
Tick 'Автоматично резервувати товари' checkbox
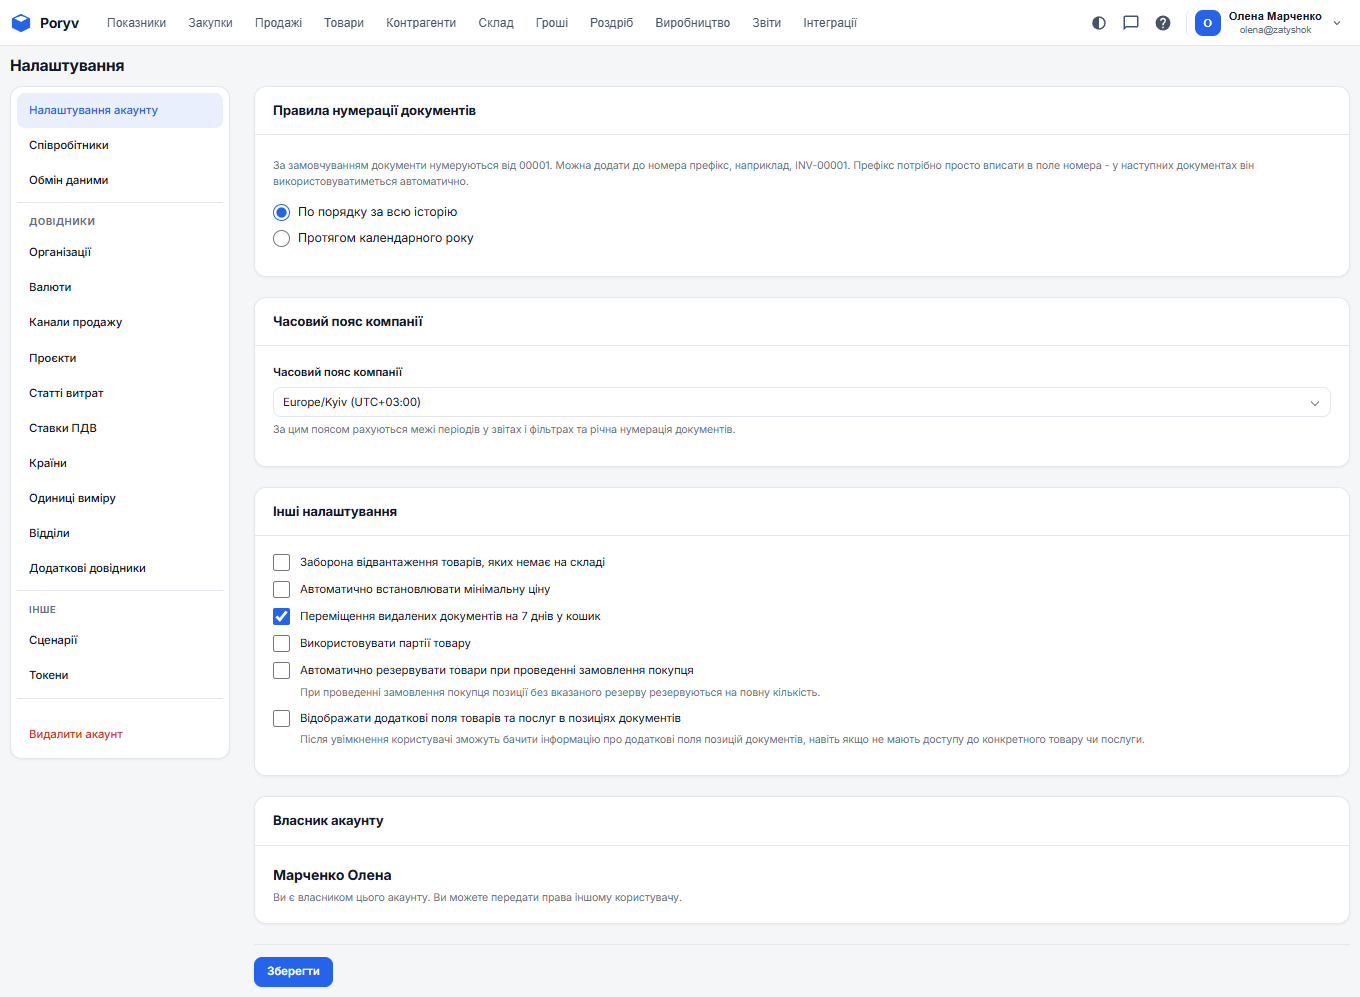click(282, 670)
